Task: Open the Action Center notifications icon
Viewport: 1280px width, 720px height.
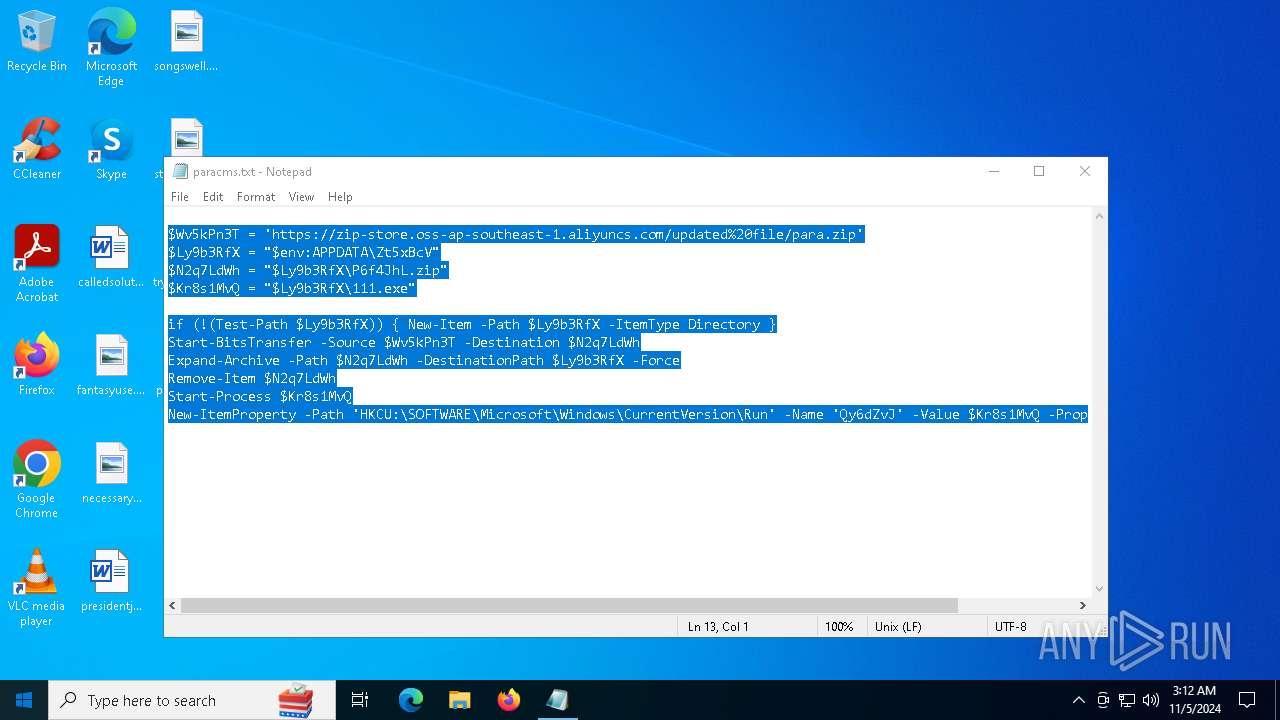Action: click(1247, 700)
